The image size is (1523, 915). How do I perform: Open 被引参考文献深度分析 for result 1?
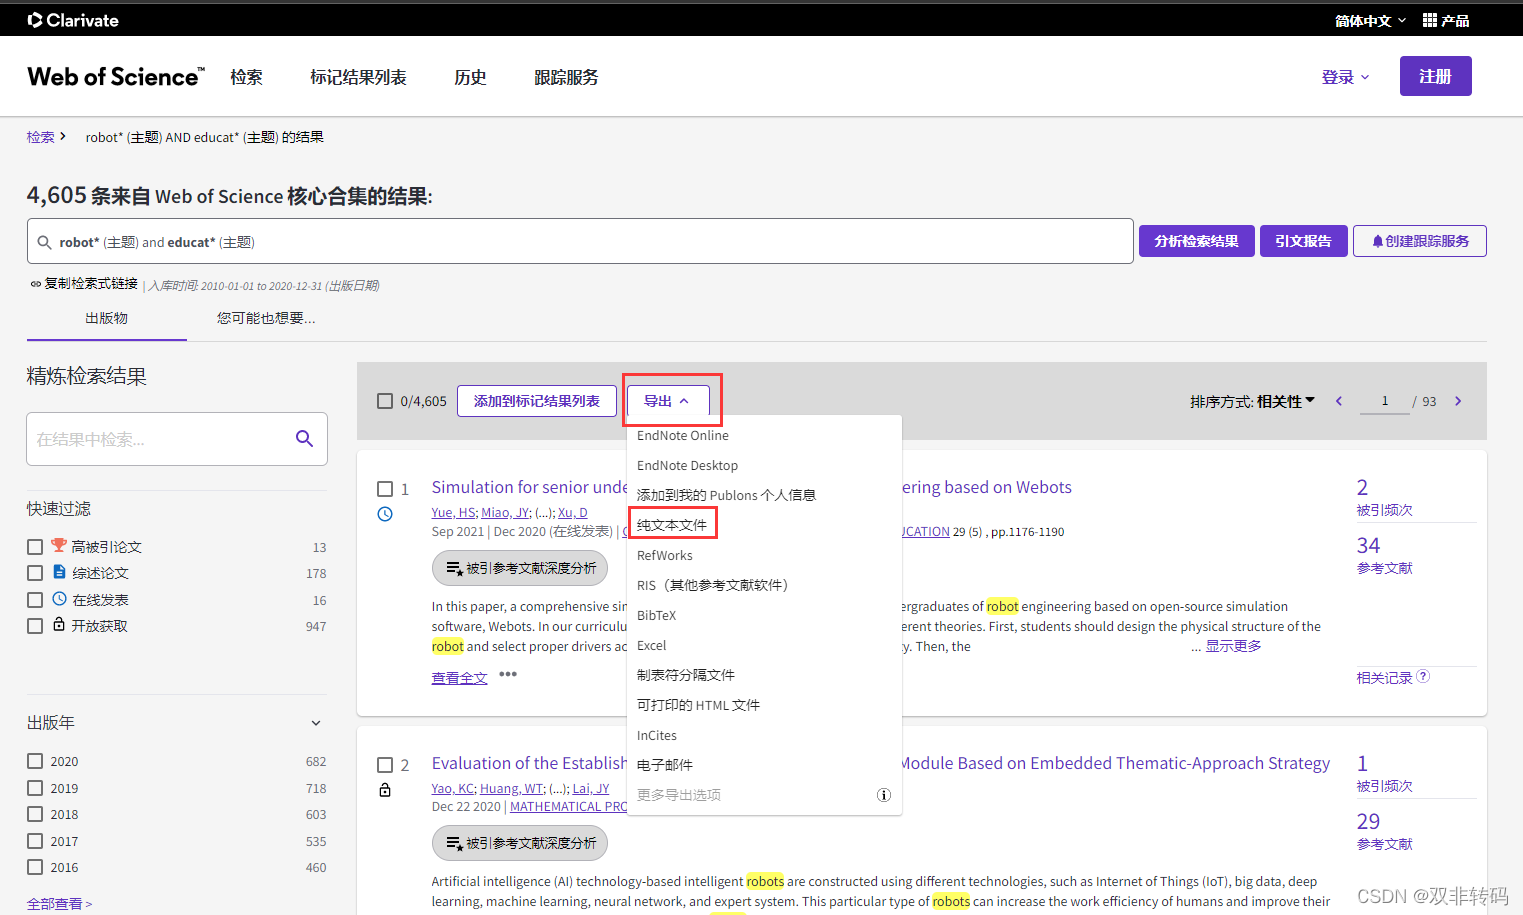coord(520,568)
